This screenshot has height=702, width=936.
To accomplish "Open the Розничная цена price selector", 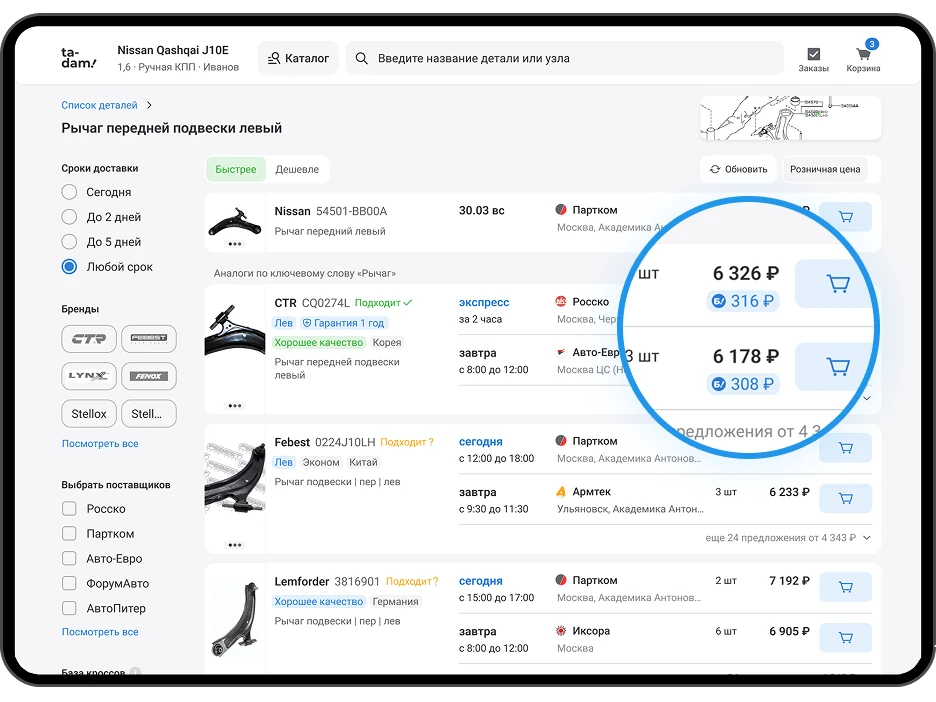I will 825,170.
